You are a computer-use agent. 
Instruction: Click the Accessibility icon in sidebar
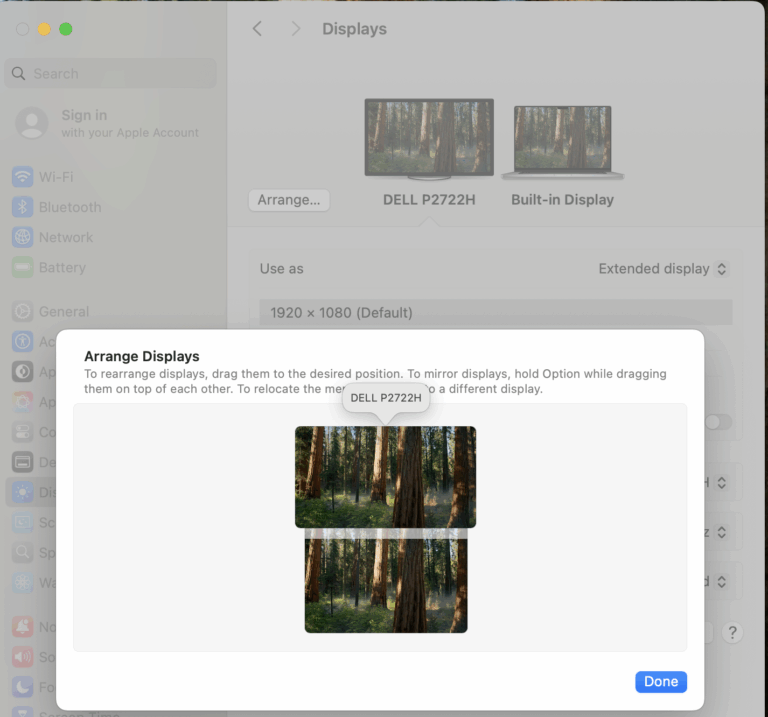coord(22,341)
